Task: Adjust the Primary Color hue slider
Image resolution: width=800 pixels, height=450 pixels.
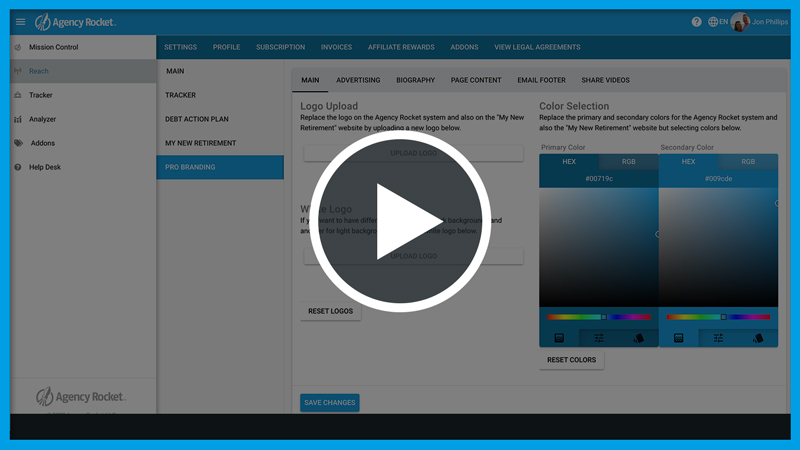Action: [x=599, y=317]
